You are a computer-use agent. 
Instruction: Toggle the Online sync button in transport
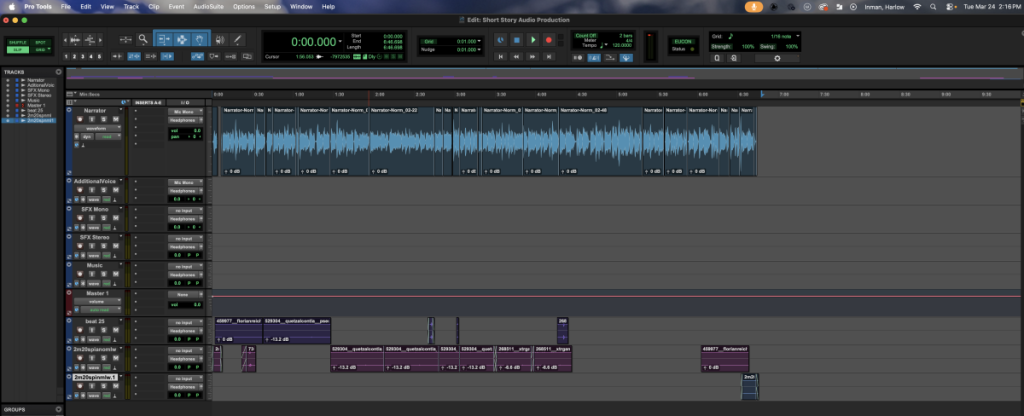click(x=501, y=40)
